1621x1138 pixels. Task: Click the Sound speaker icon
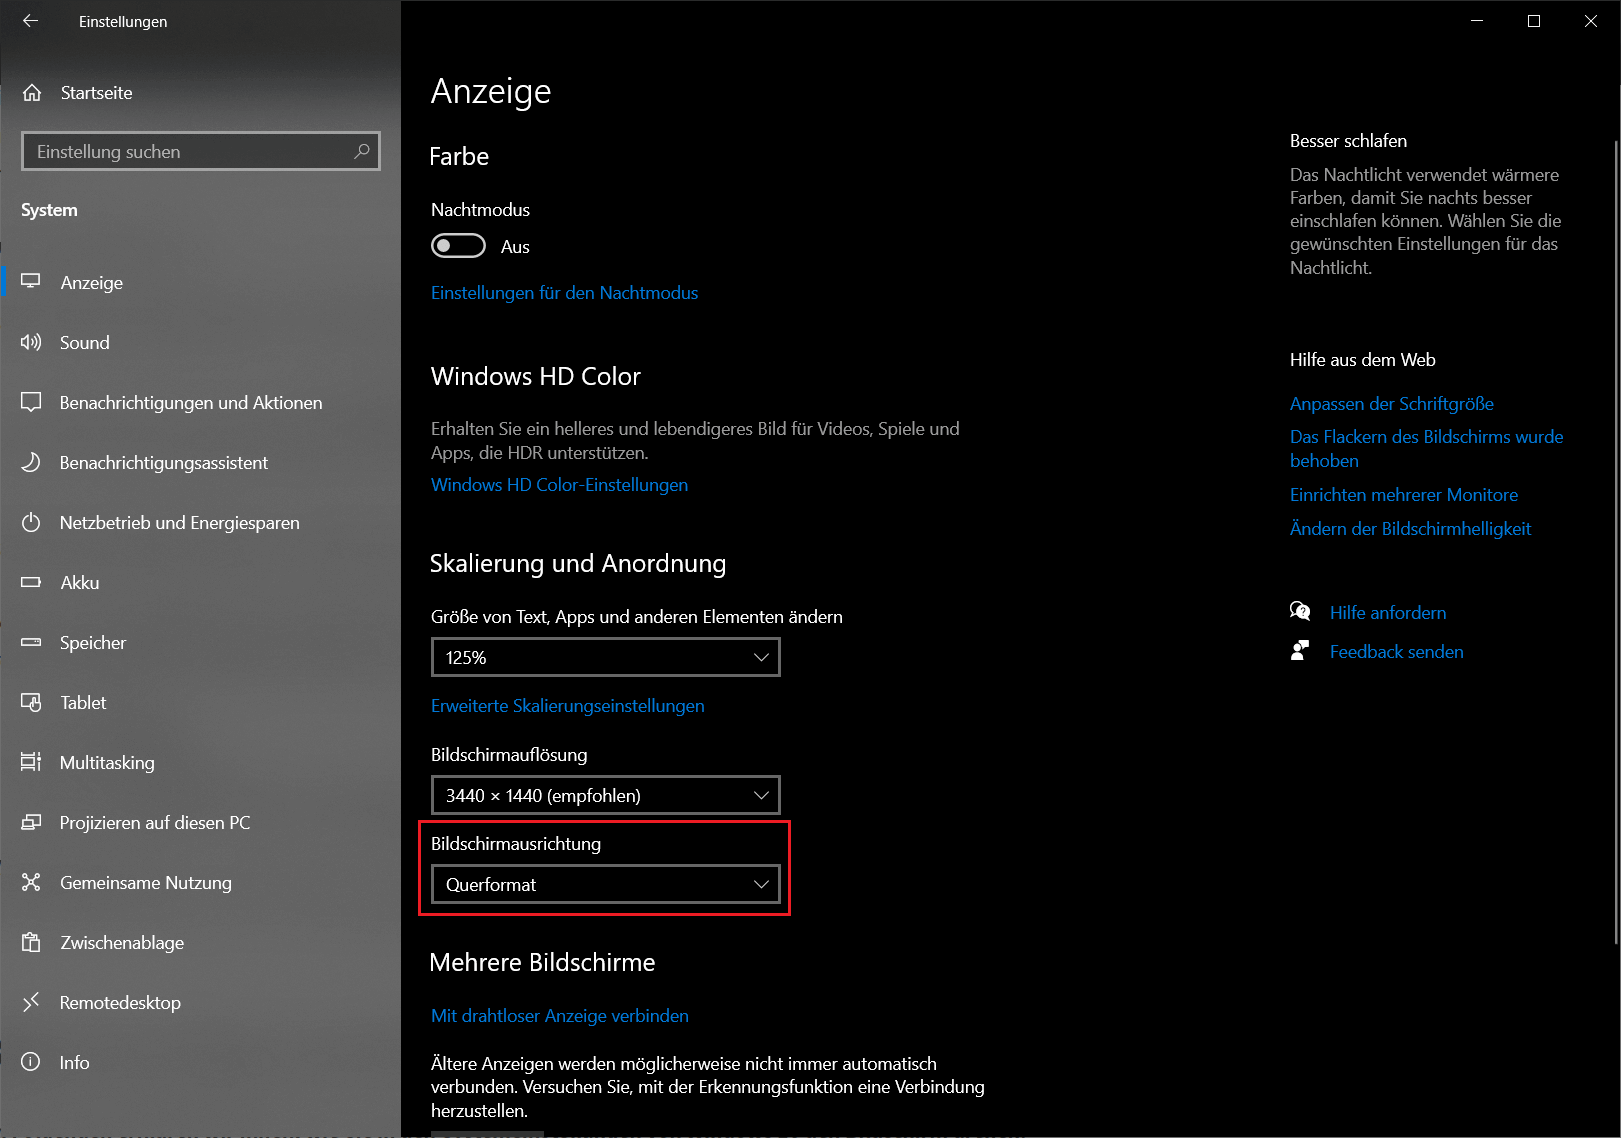(31, 342)
